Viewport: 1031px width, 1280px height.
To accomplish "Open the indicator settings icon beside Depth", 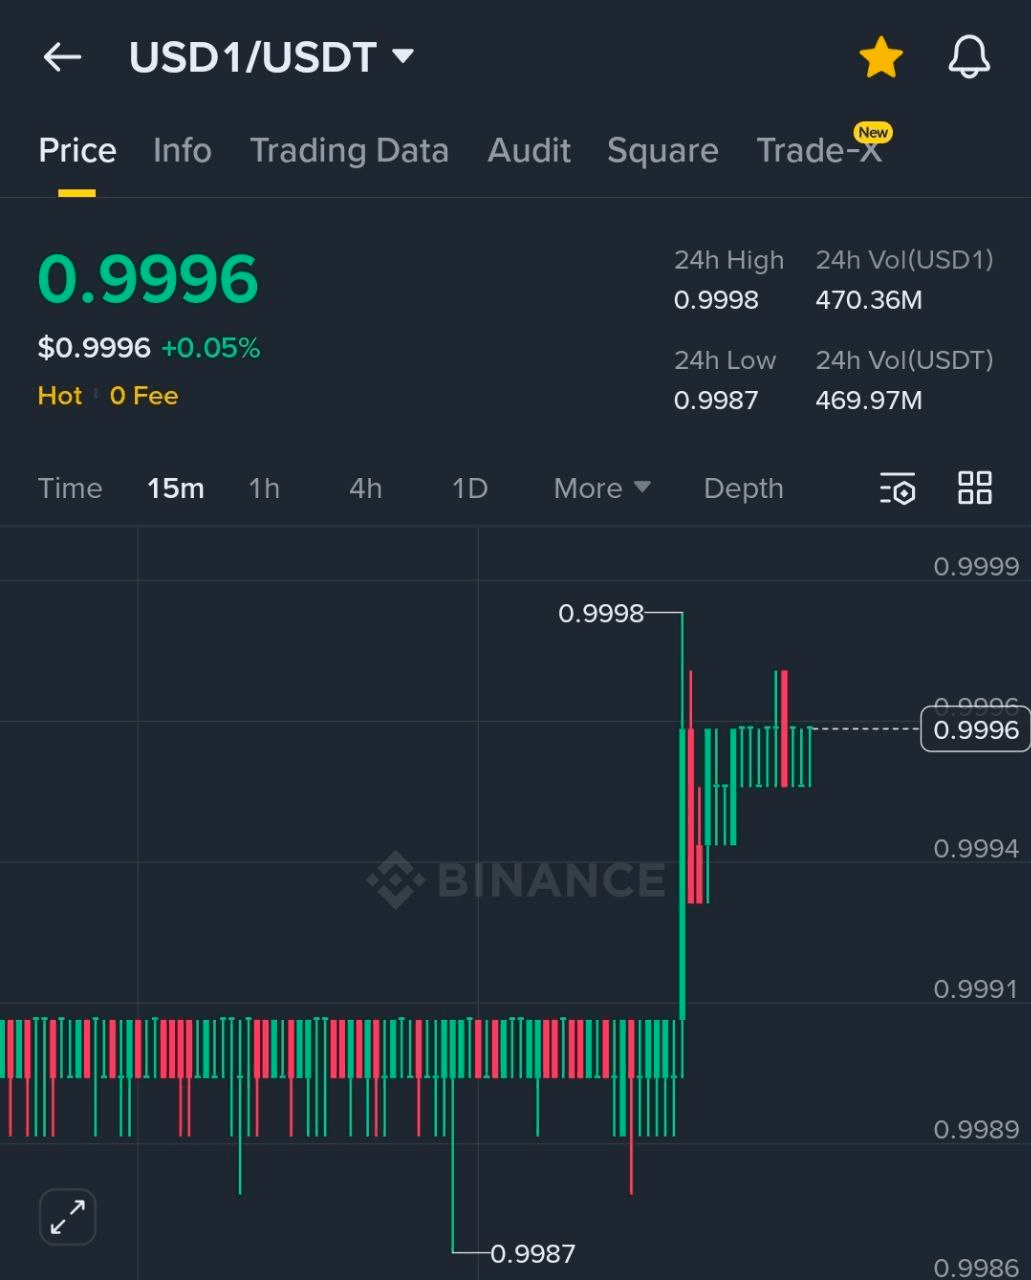I will point(897,489).
